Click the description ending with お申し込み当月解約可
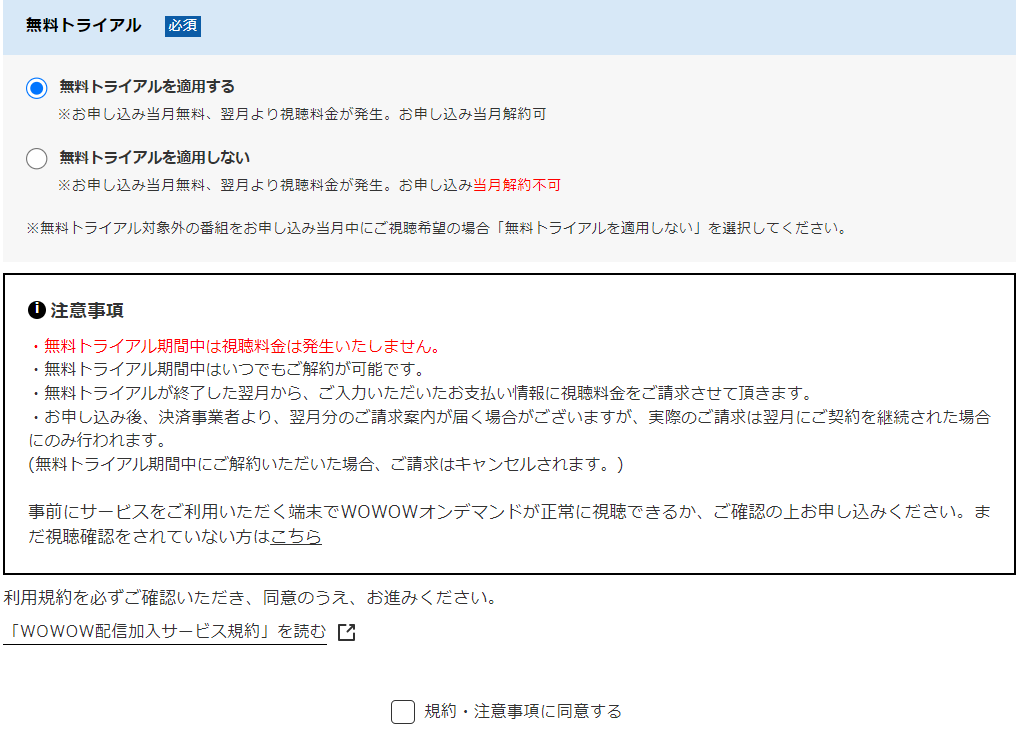 (301, 114)
